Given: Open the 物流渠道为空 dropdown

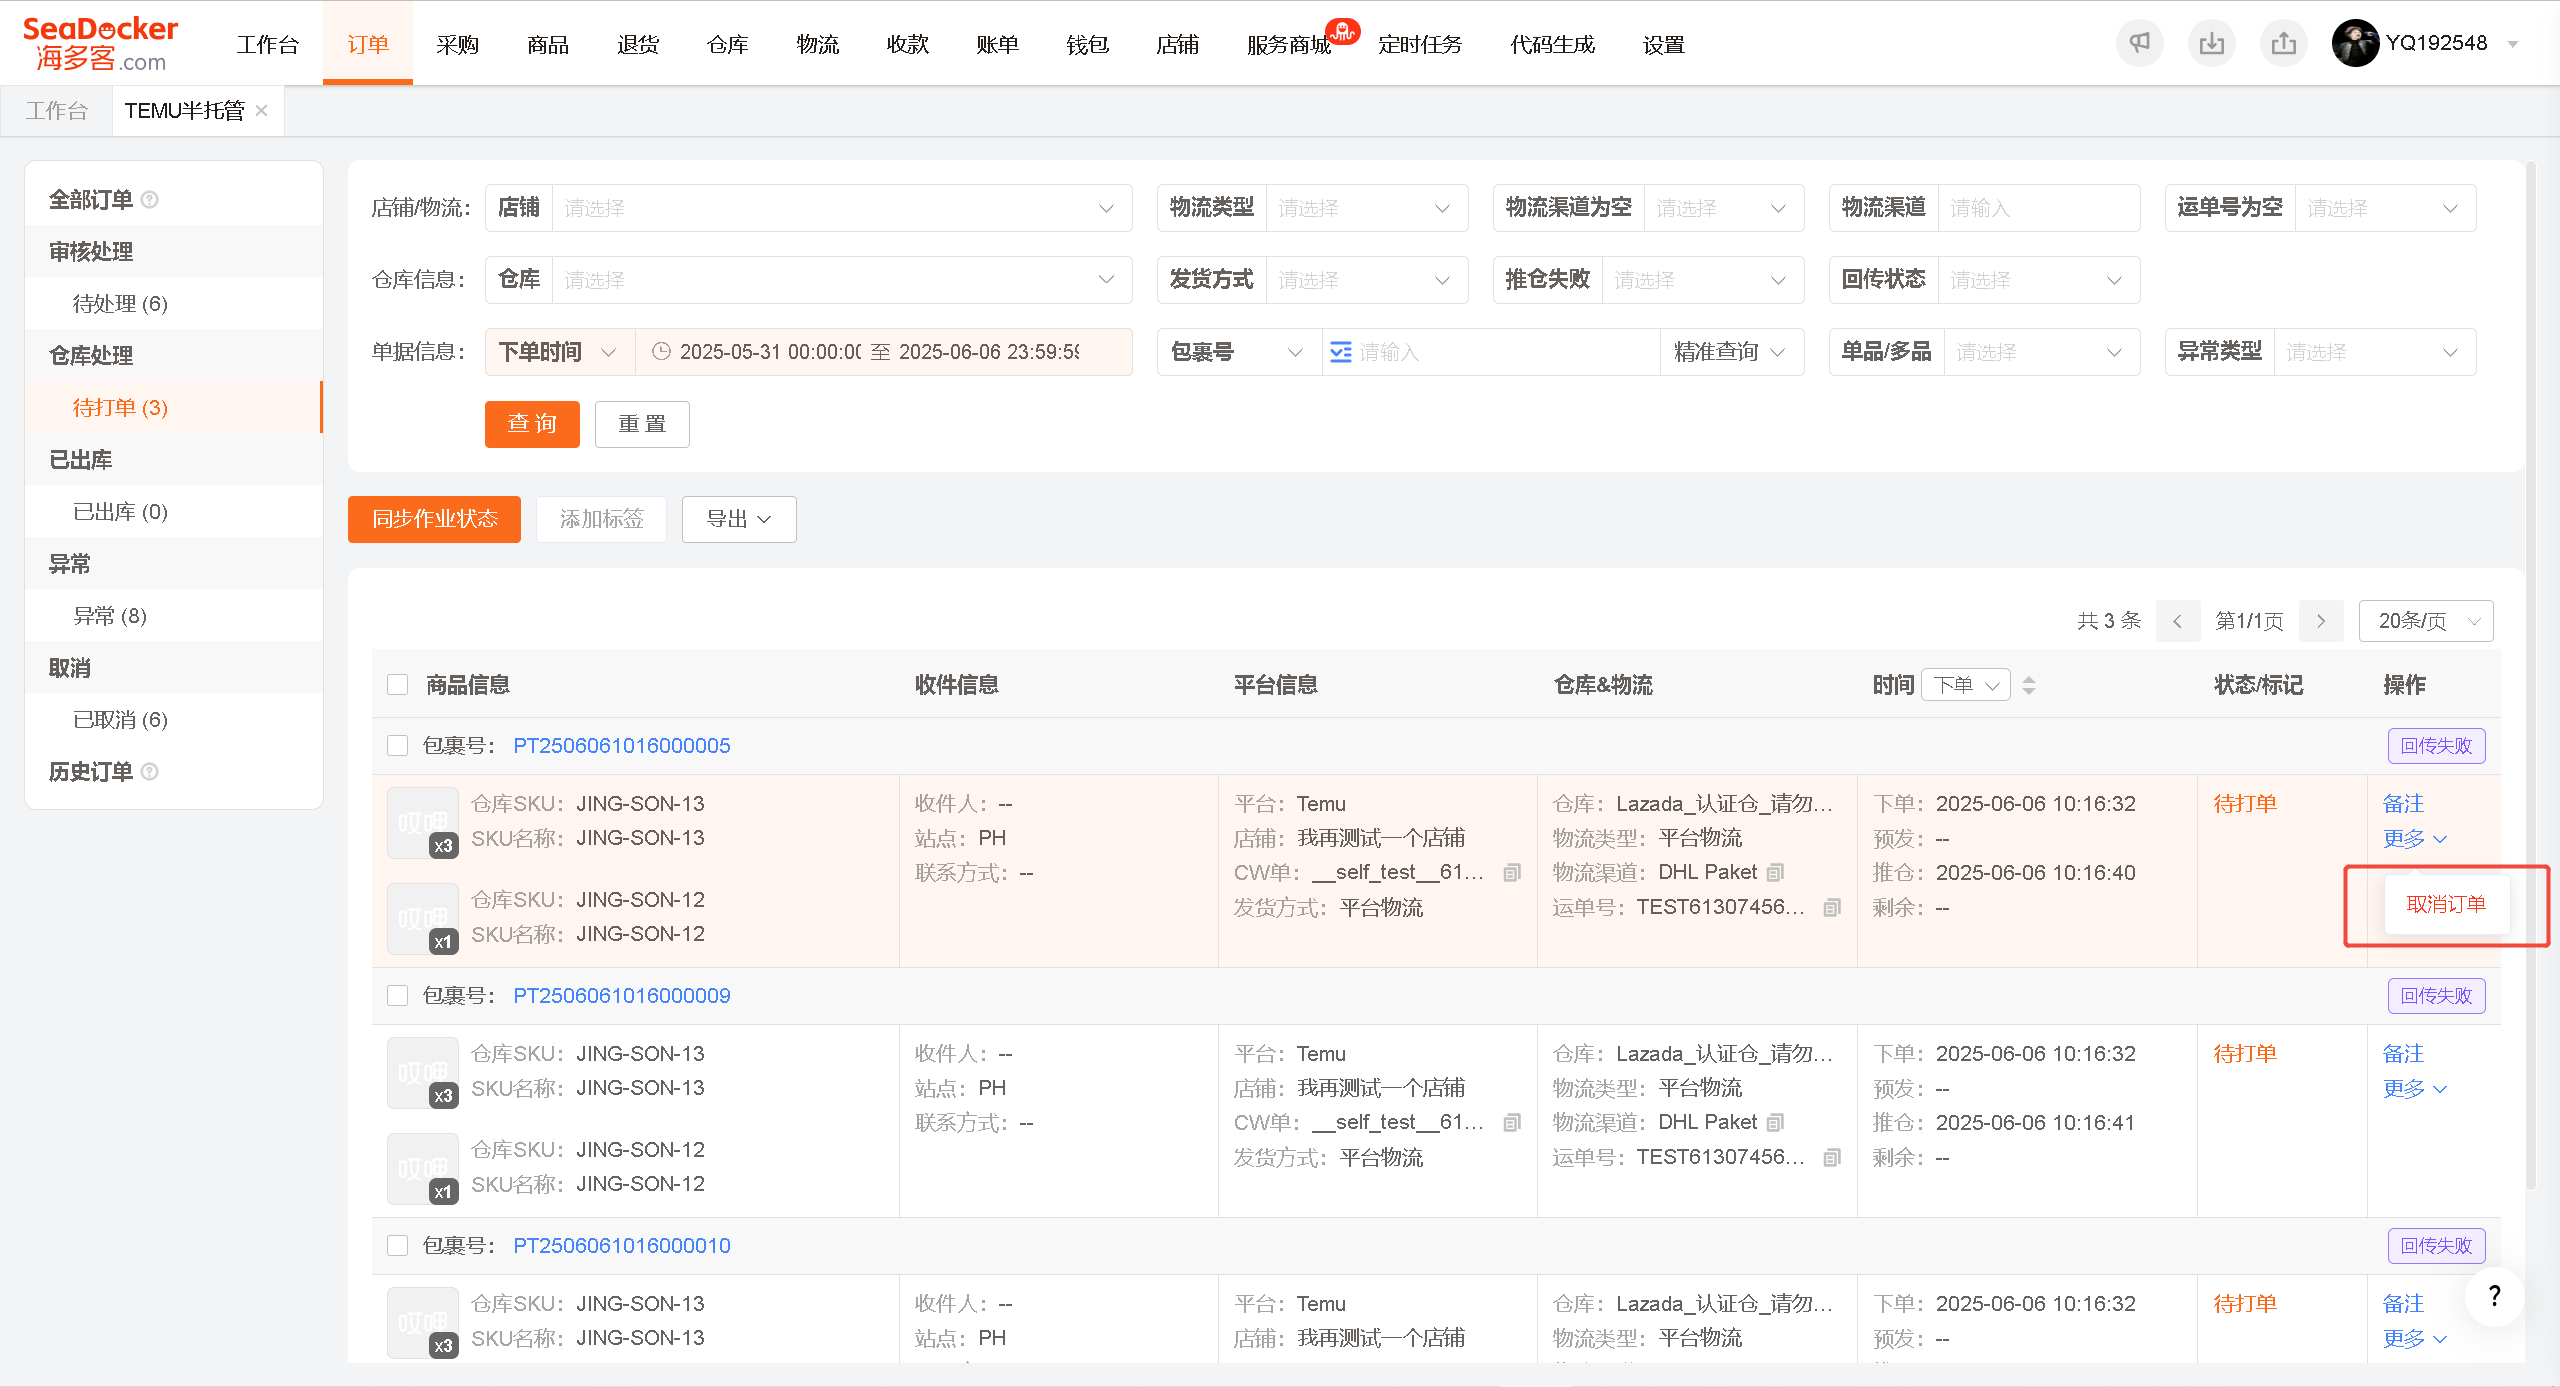Looking at the screenshot, I should click(1723, 208).
